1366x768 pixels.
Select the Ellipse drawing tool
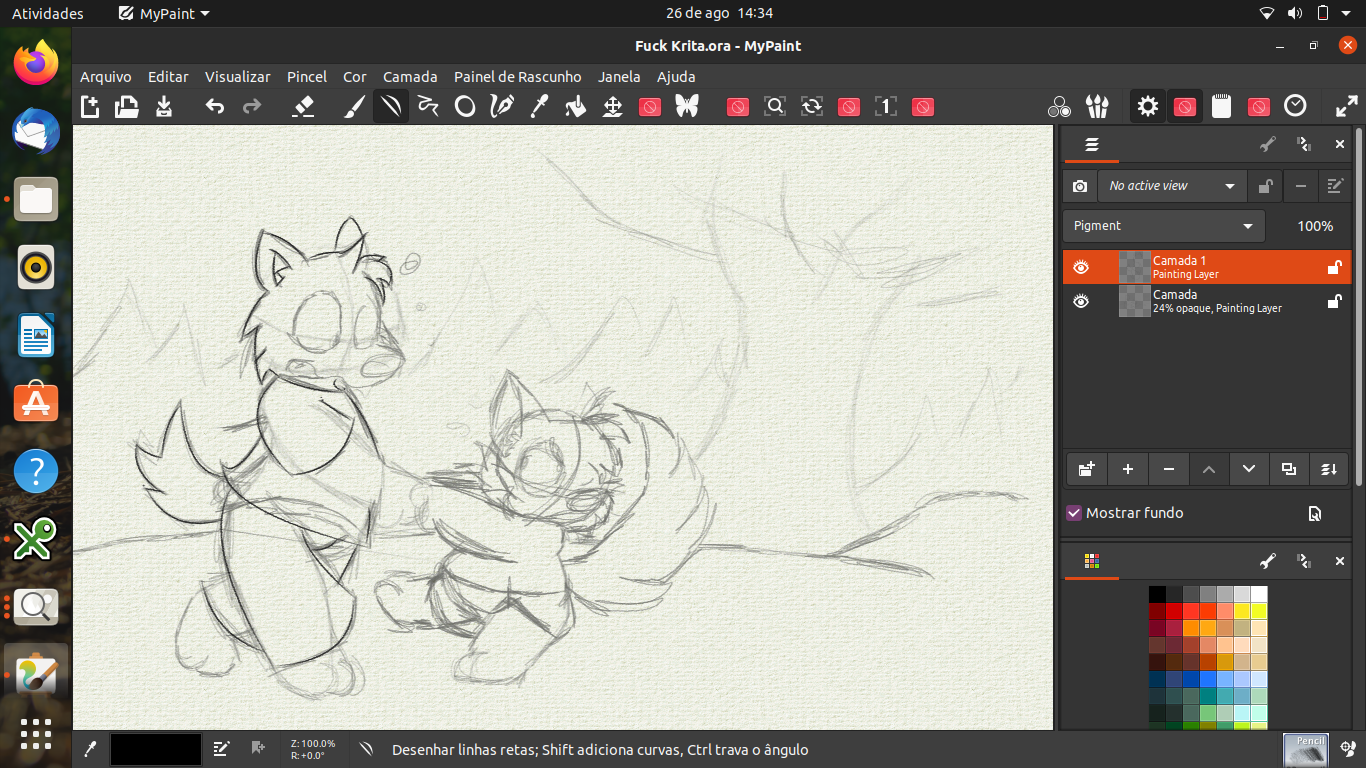(x=465, y=106)
